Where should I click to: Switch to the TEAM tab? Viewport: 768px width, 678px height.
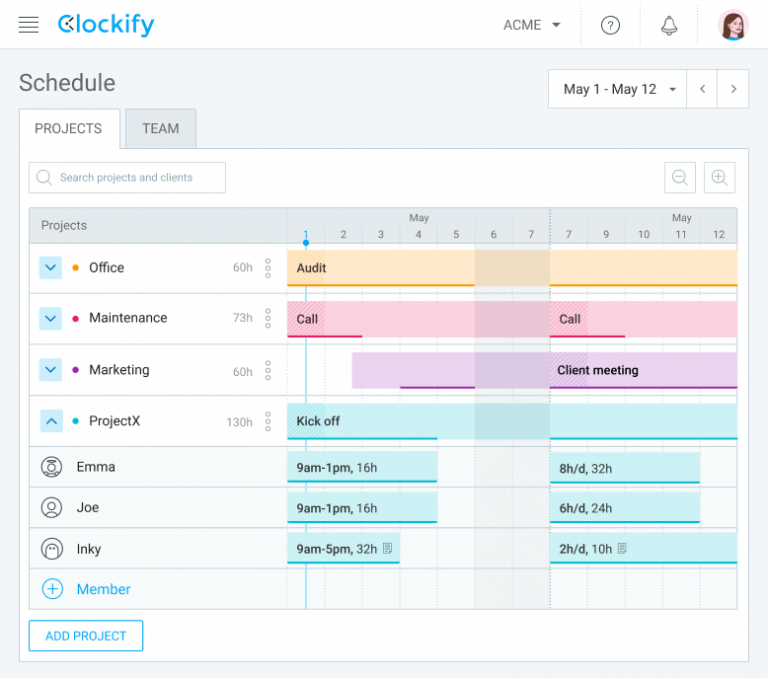(x=160, y=129)
